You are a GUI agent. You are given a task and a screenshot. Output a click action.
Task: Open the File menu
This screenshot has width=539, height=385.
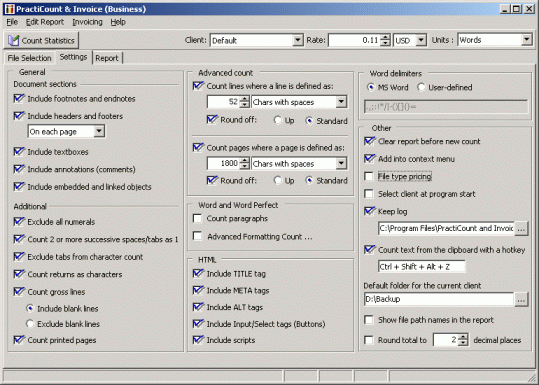tap(12, 22)
